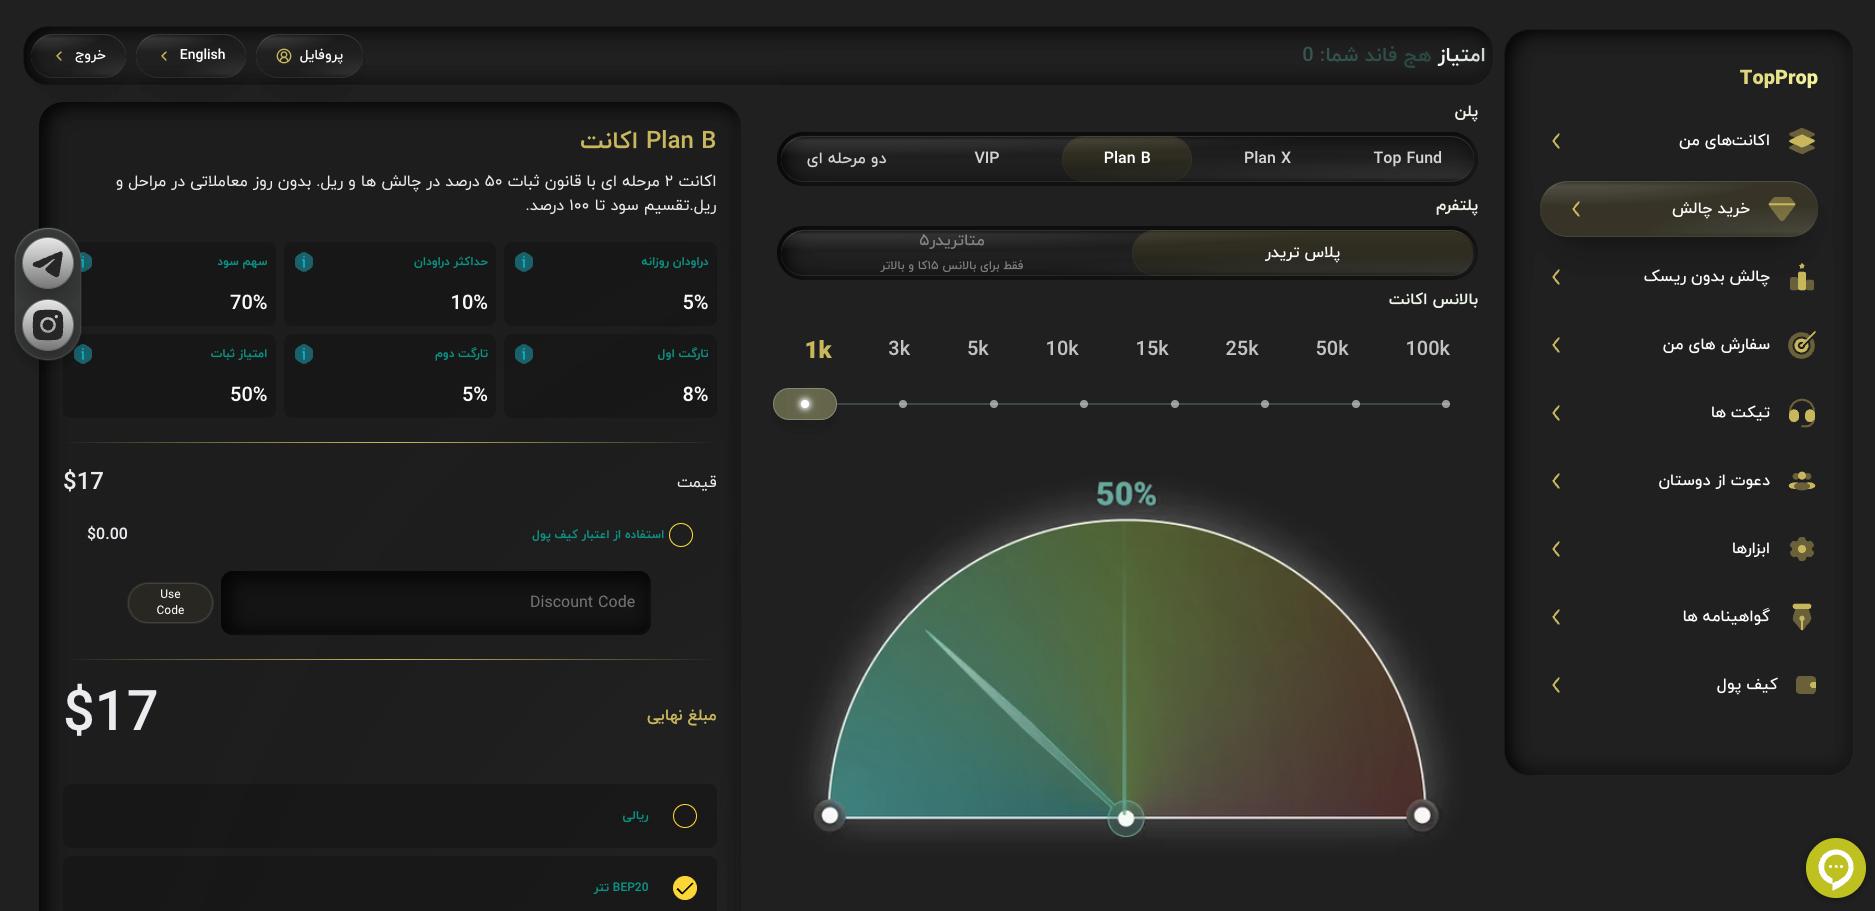Click the gear icon for ابزارها
1875x911 pixels.
pos(1801,549)
